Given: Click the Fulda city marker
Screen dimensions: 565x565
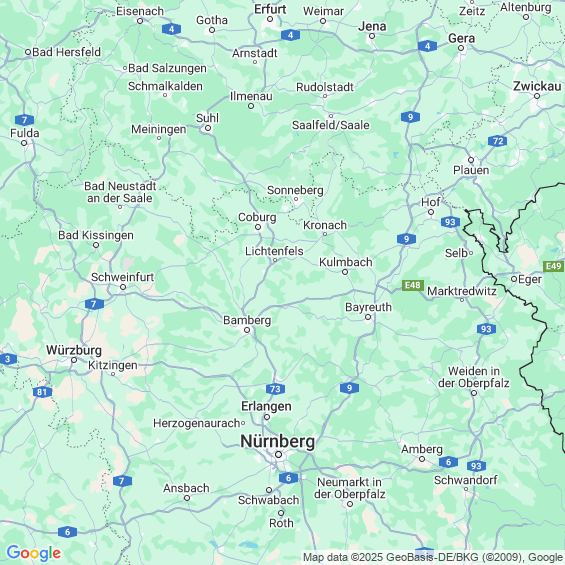Looking at the screenshot, I should 24,143.
